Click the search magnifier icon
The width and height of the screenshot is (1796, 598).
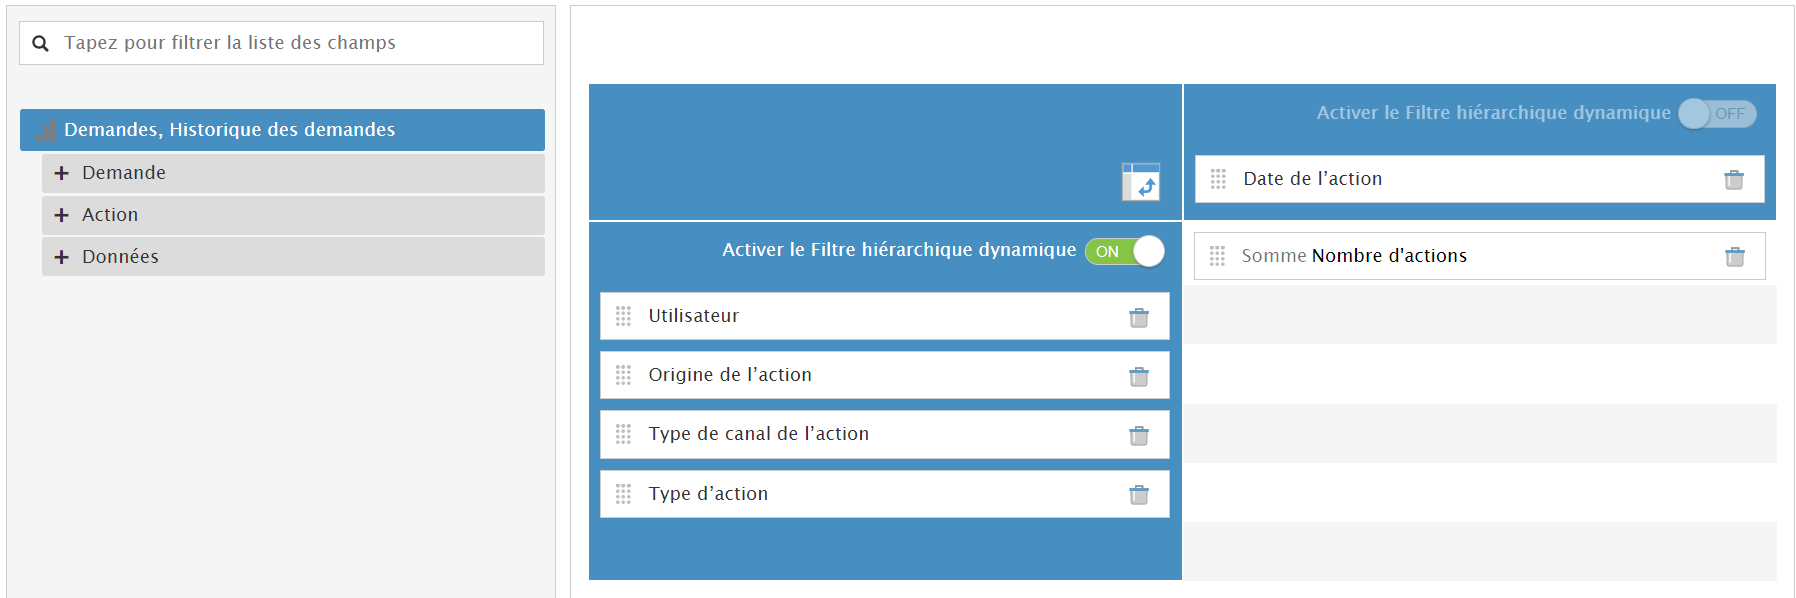(x=41, y=43)
